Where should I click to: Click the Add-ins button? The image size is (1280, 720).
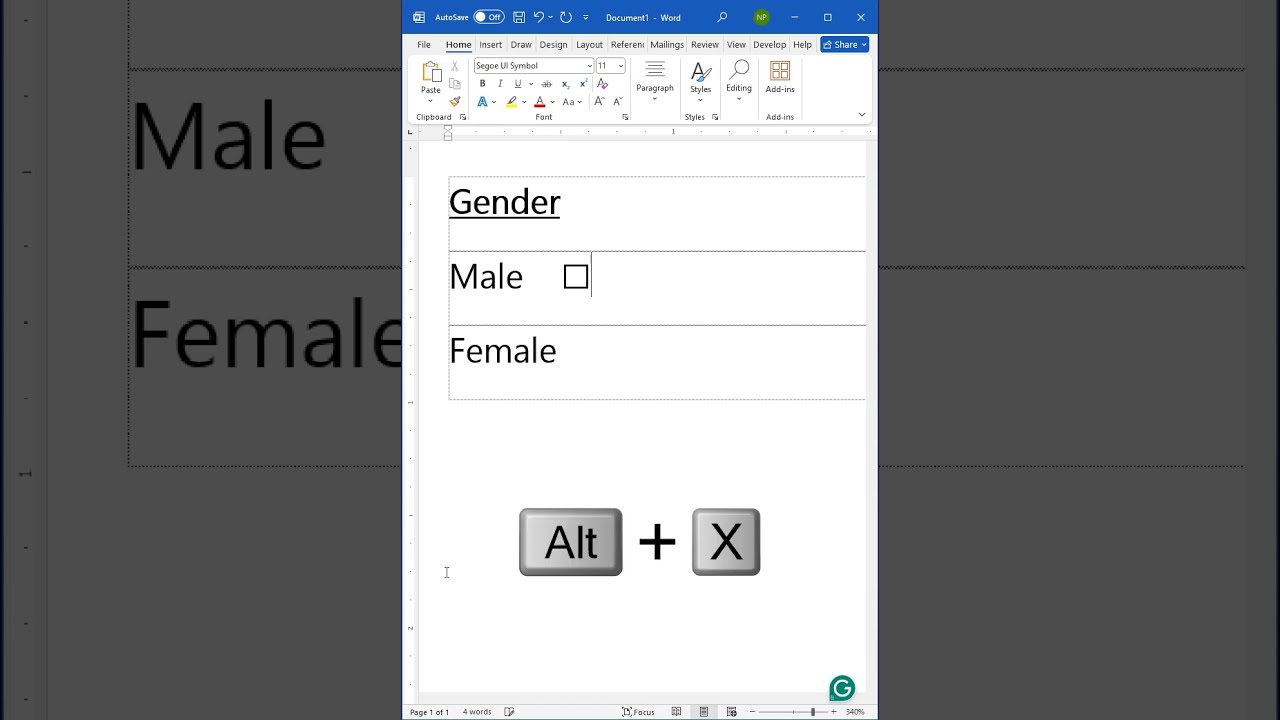780,78
